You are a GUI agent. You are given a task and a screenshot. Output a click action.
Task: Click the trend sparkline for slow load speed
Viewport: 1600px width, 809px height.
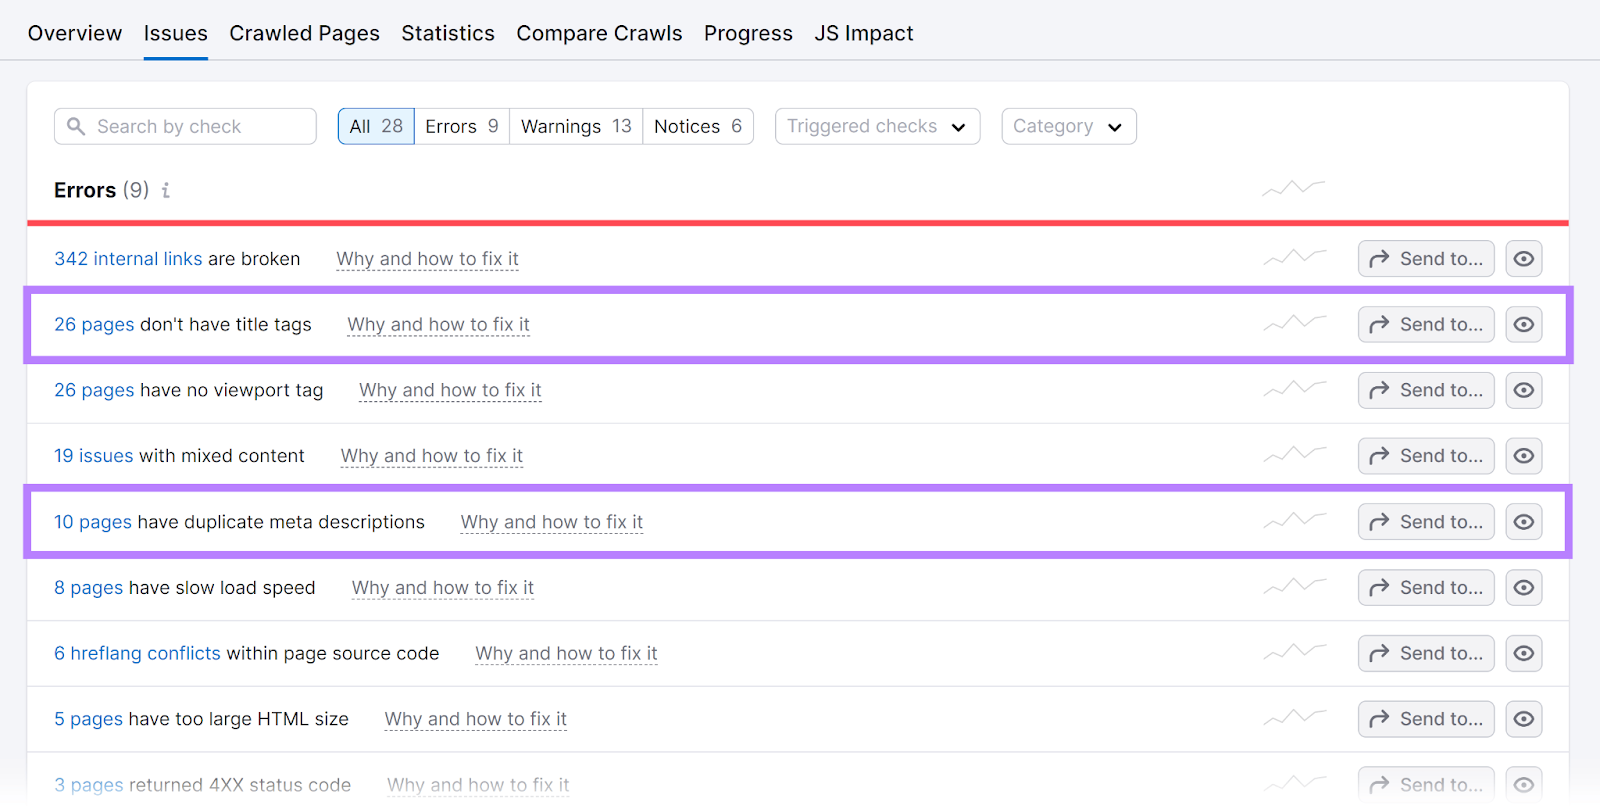click(x=1294, y=587)
